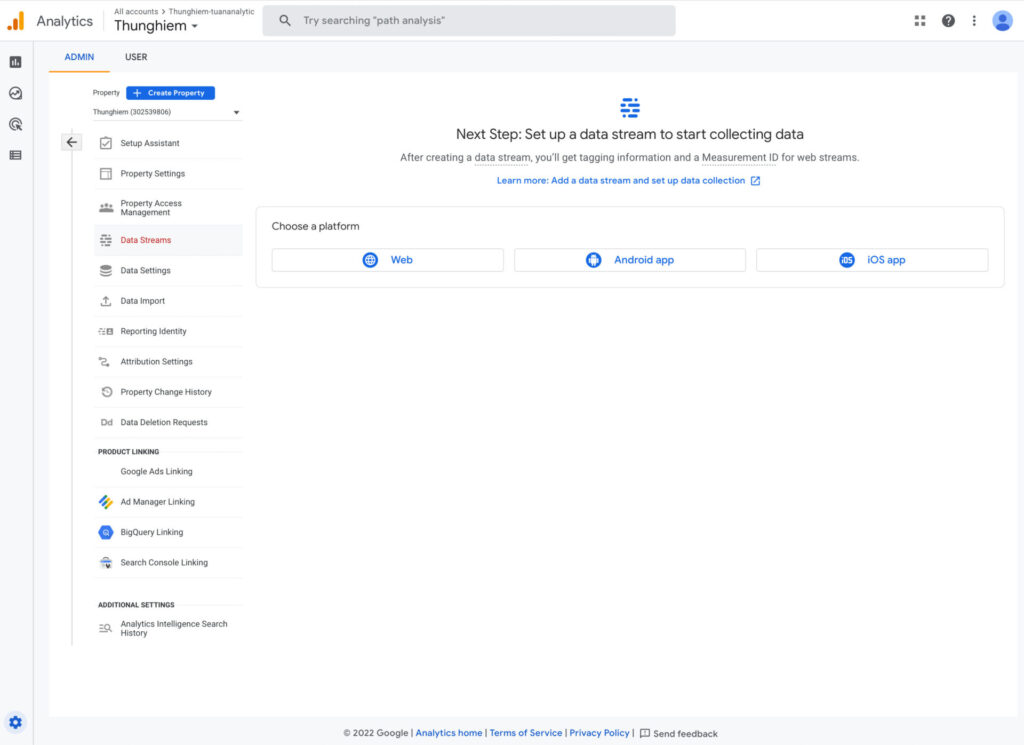Open the Explore icon in left rail

coord(15,93)
